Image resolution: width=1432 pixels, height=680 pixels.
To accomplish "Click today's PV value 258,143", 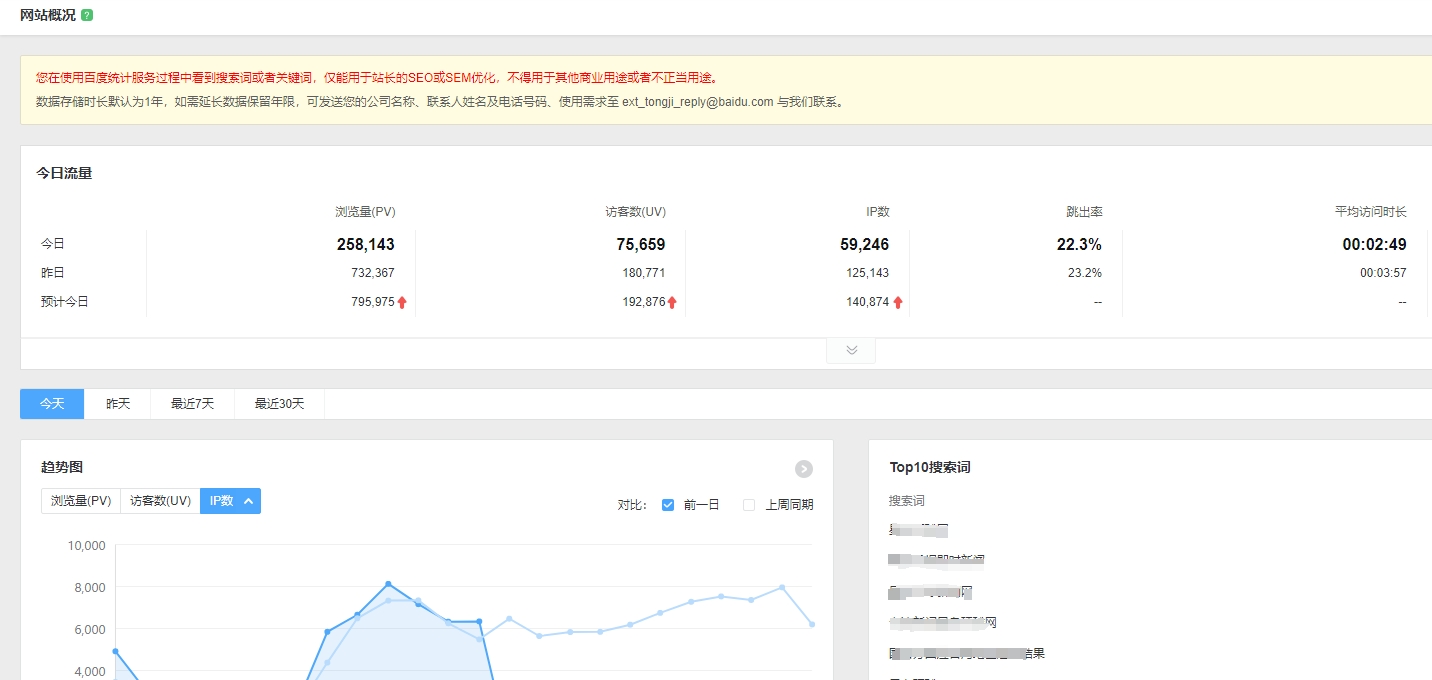I will click(364, 244).
